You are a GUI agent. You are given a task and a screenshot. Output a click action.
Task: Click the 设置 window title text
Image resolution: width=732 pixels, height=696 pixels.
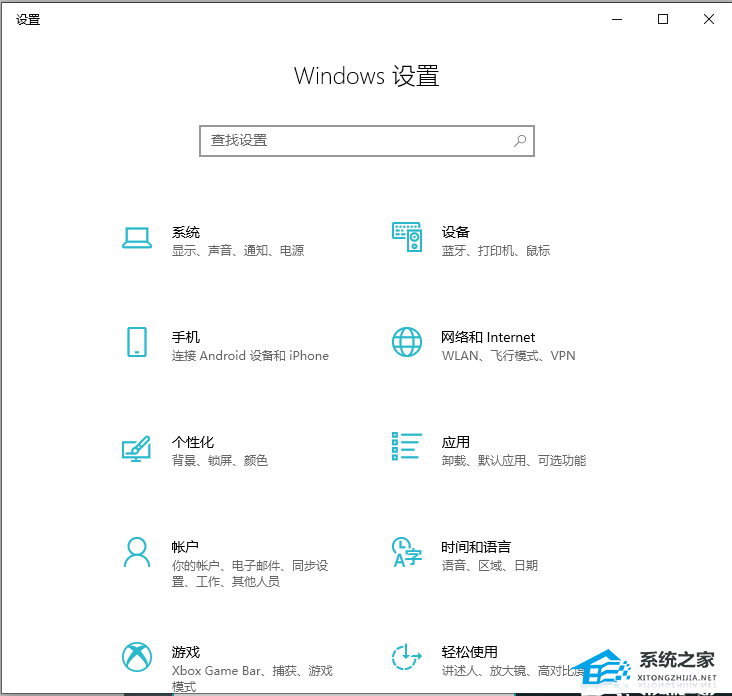coord(28,20)
